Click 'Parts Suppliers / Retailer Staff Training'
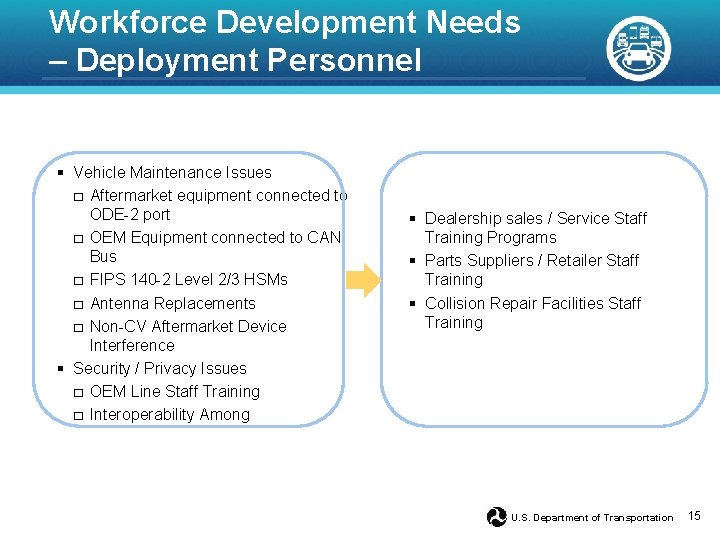This screenshot has height=540, width=720. [x=532, y=270]
